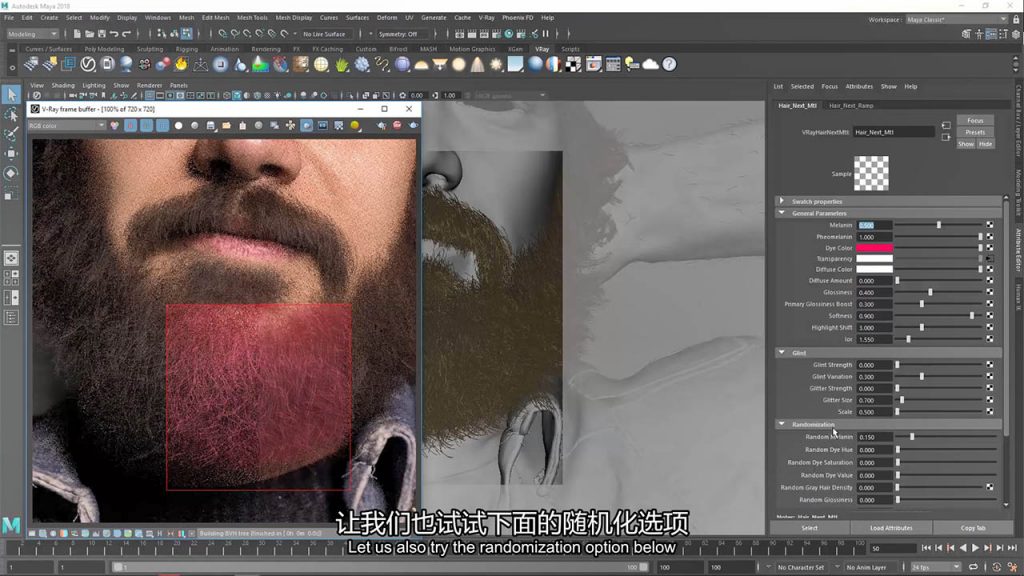Viewport: 1024px width, 576px height.
Task: Click the Melanin map checker button
Action: coord(989,225)
